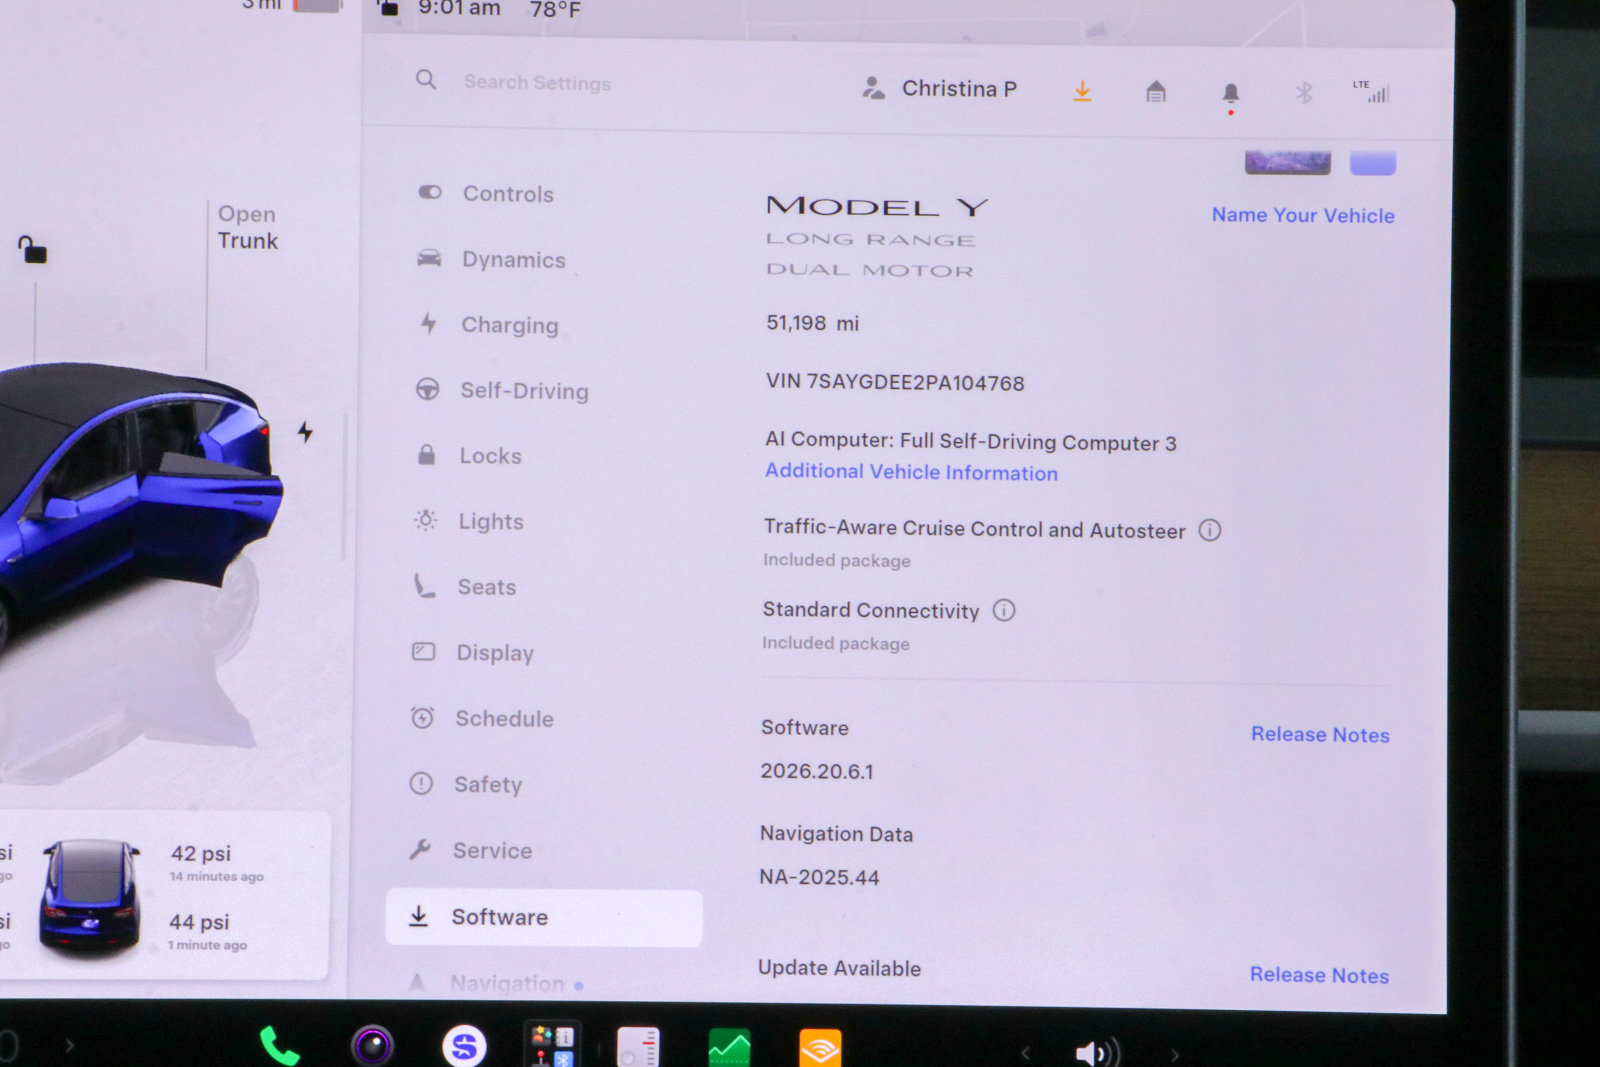Show info for Standard Connectivity
Image resolution: width=1600 pixels, height=1067 pixels.
point(1004,610)
